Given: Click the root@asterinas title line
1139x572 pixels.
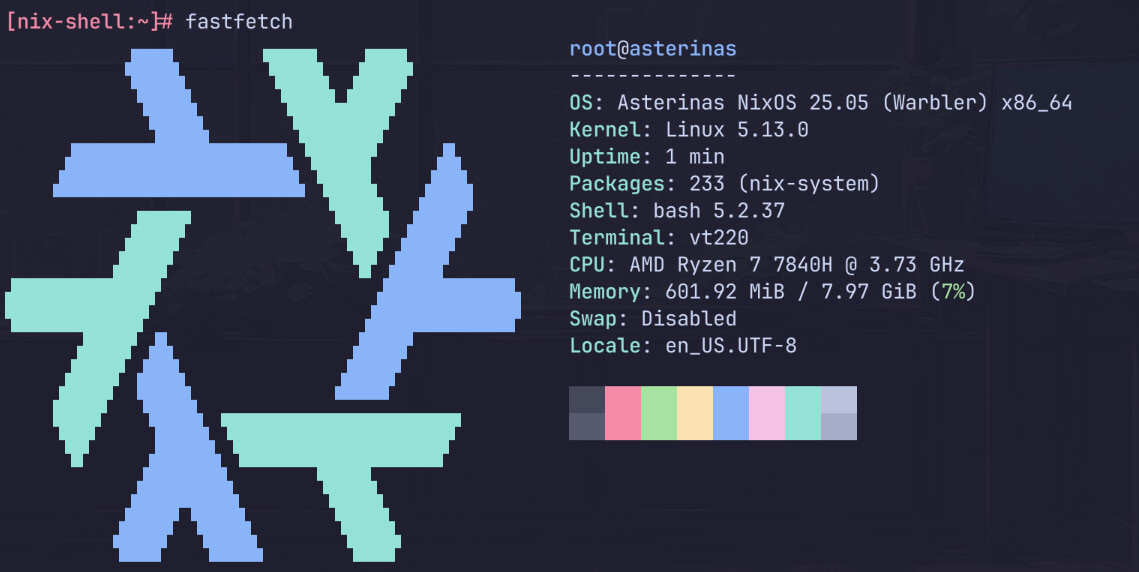Looking at the screenshot, I should point(652,49).
